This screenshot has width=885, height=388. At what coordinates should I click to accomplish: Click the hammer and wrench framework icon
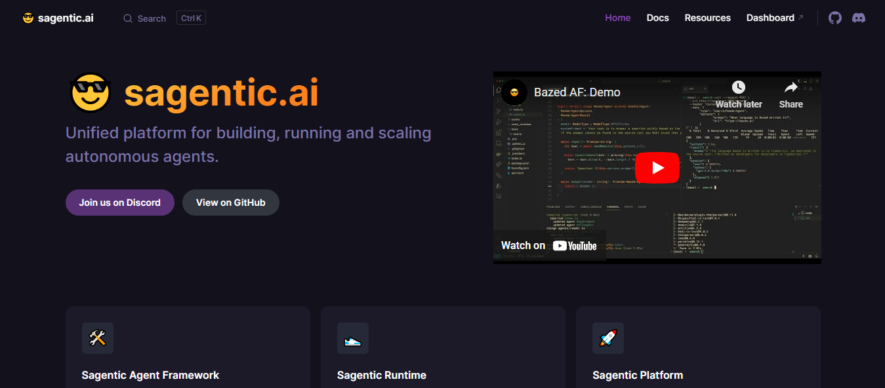(98, 338)
